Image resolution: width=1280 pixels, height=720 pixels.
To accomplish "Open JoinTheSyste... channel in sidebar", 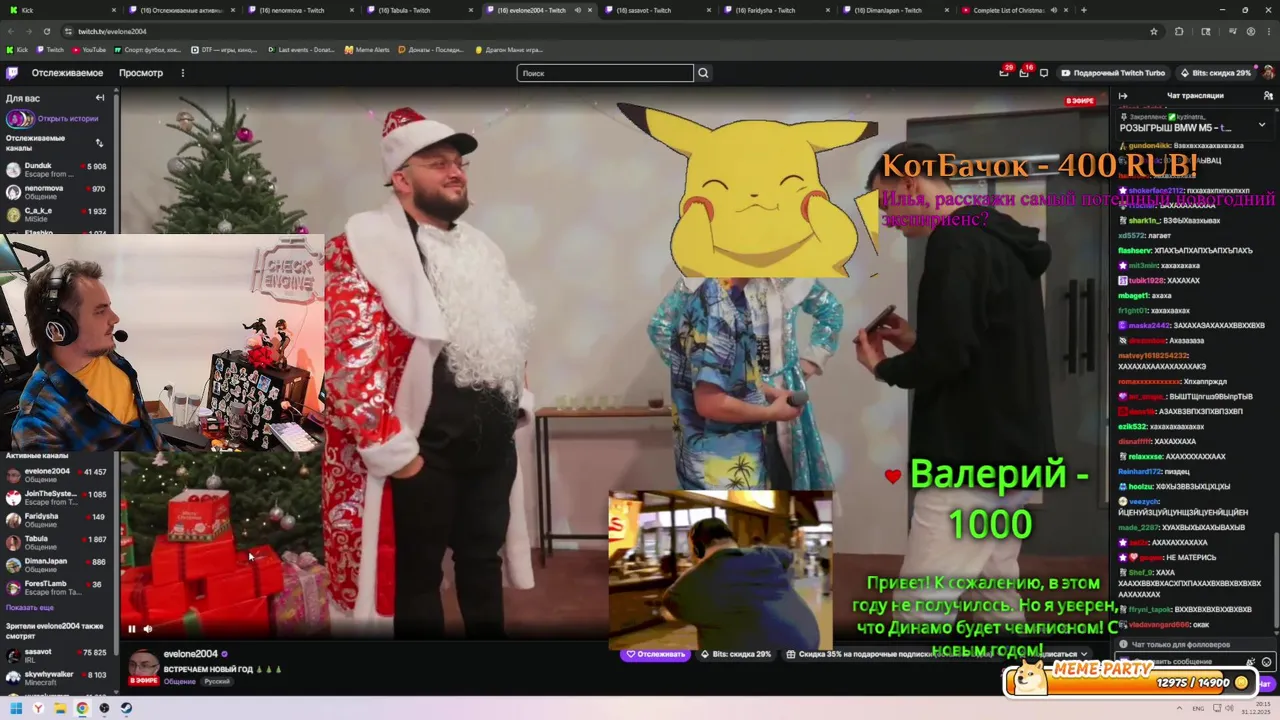I will point(56,497).
